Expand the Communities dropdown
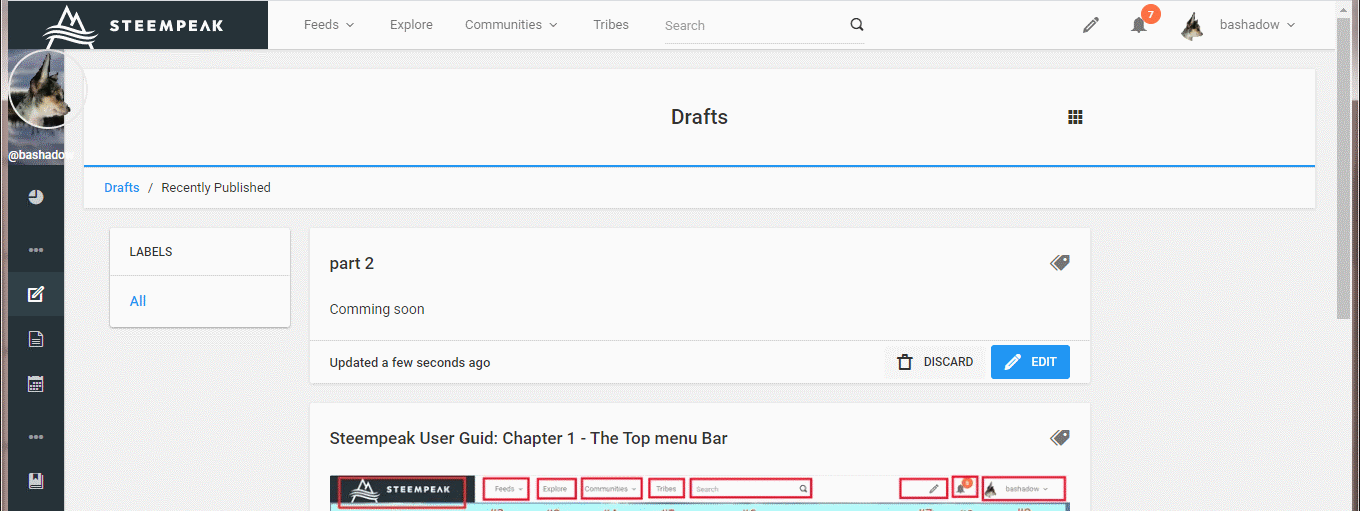This screenshot has width=1360, height=511. (x=511, y=25)
